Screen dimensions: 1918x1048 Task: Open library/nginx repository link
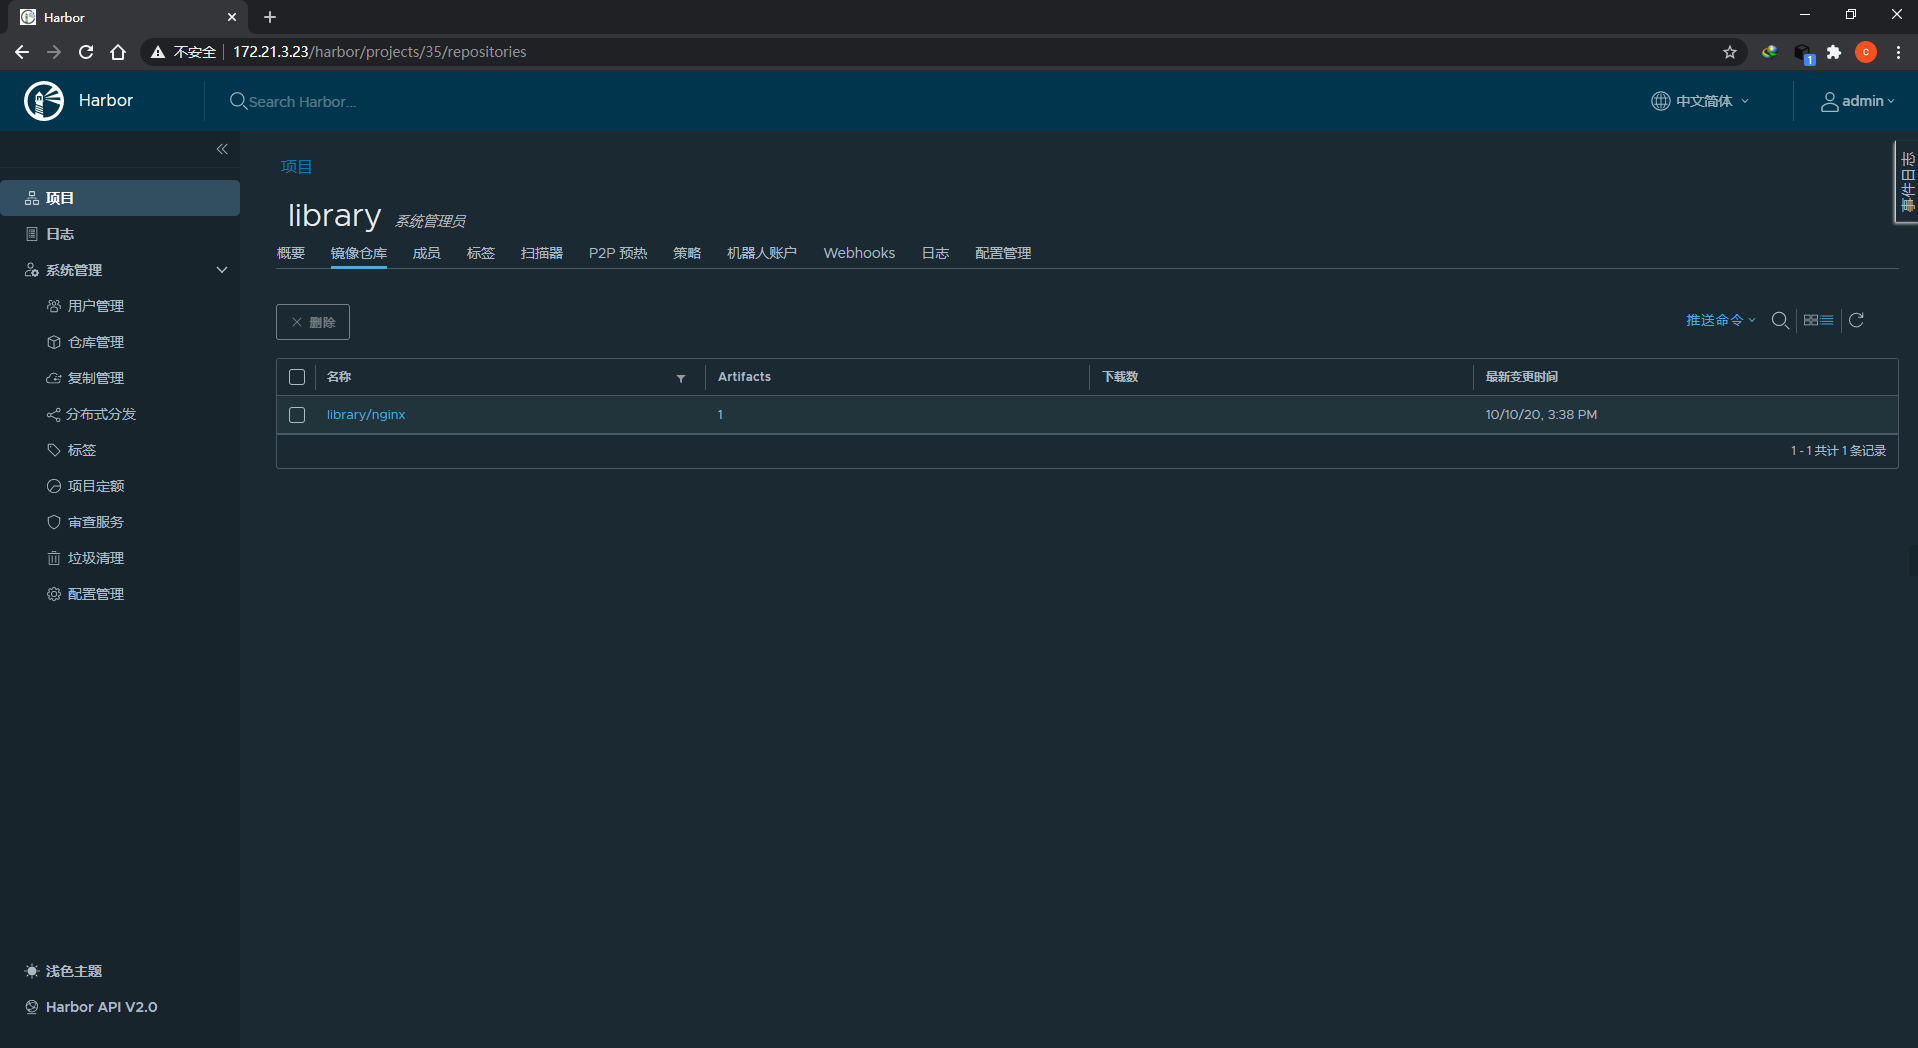(366, 415)
